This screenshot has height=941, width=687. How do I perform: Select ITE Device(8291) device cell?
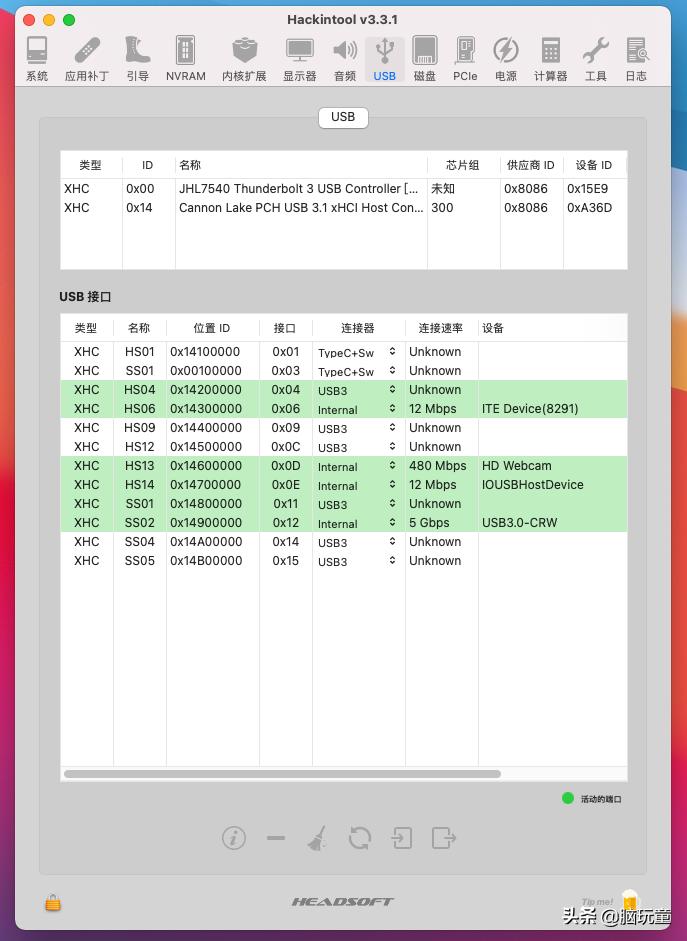(x=530, y=409)
